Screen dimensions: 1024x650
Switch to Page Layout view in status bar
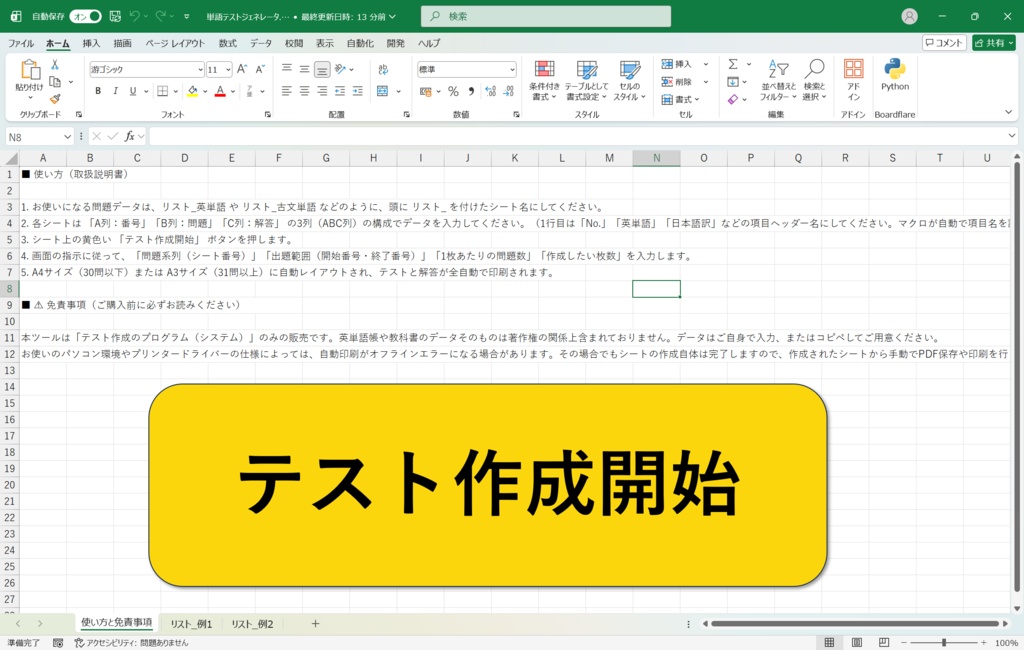857,643
